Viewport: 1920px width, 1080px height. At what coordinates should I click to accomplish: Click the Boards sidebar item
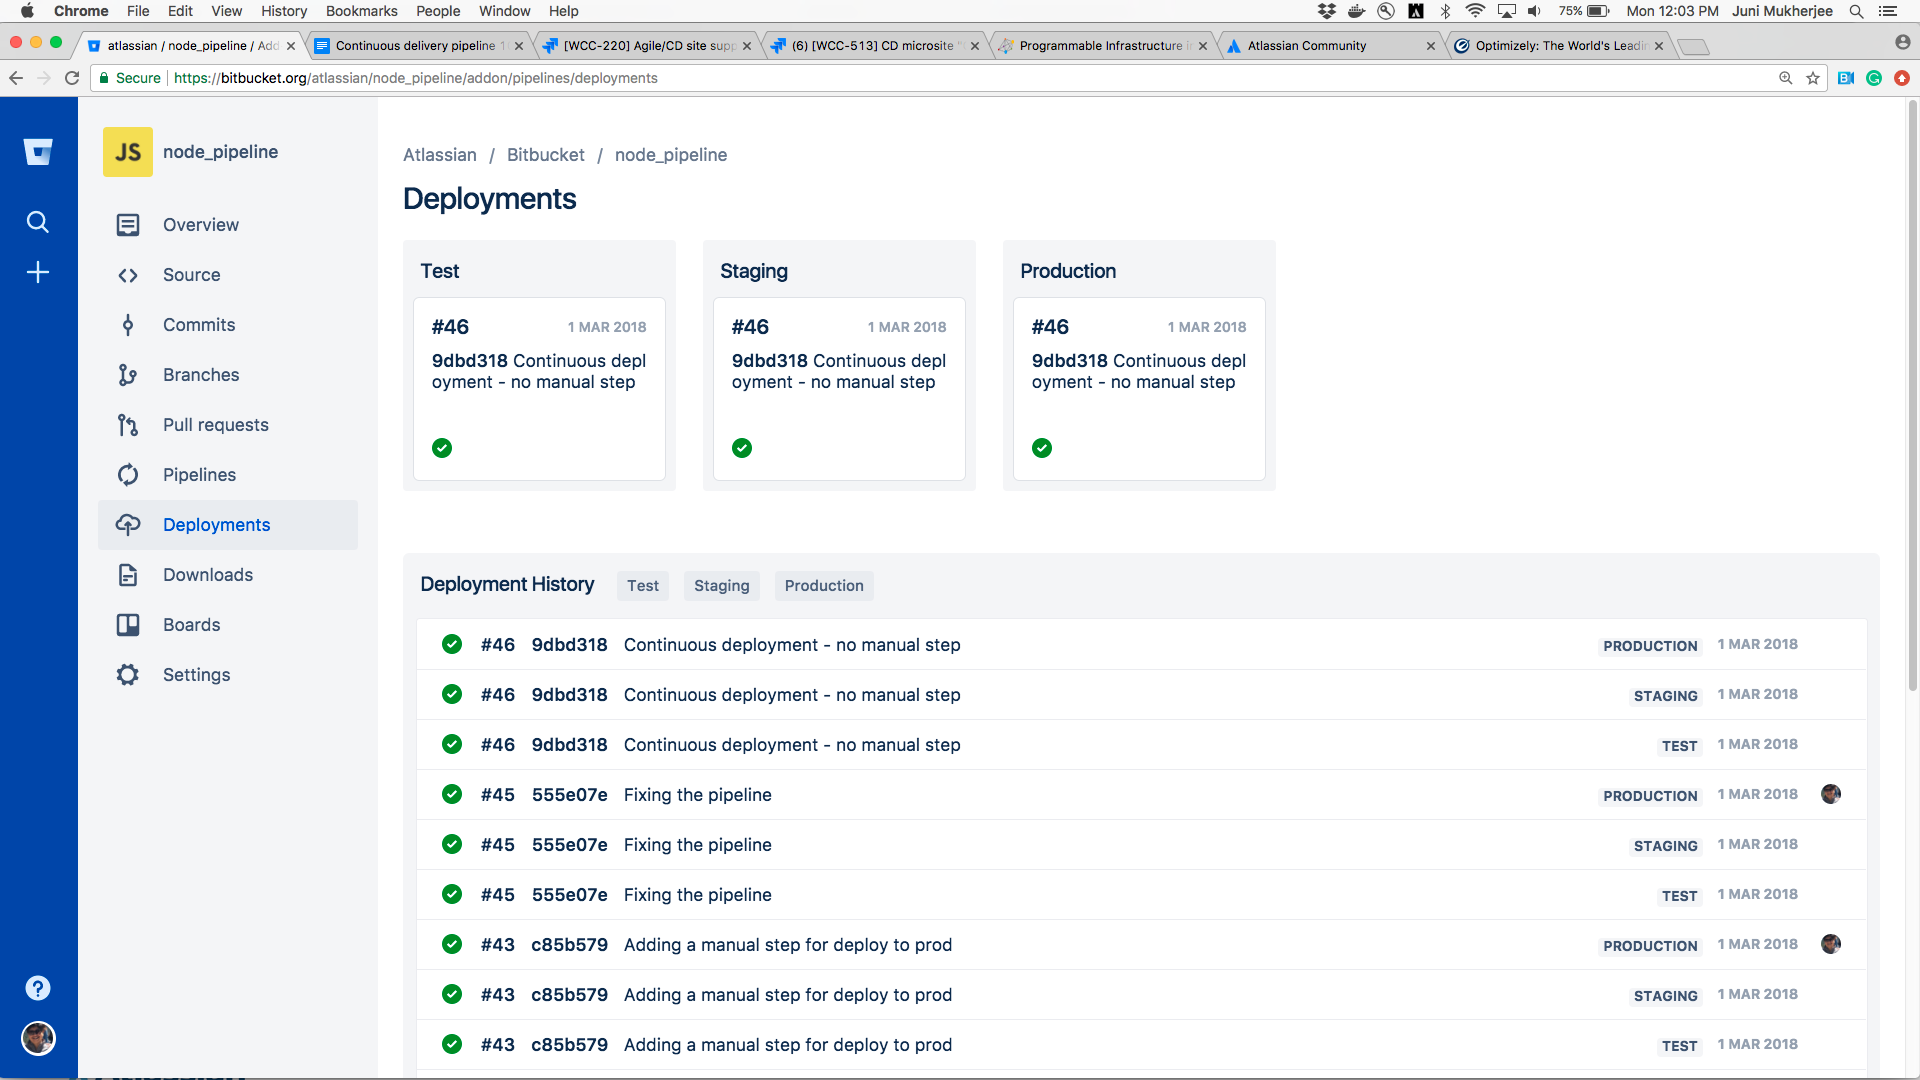[x=191, y=625]
